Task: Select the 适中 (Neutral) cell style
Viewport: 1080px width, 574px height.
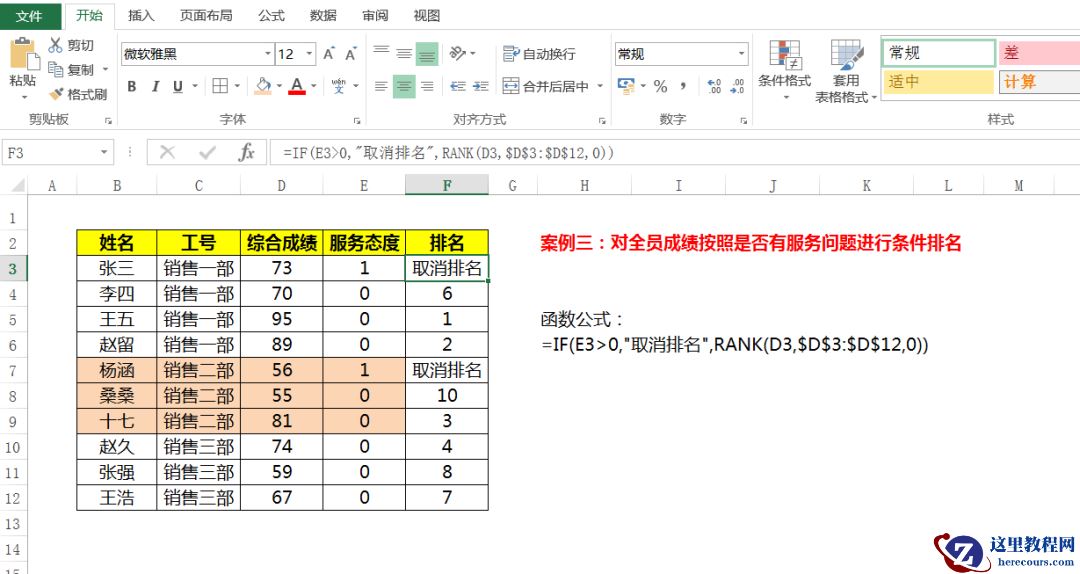Action: point(938,81)
